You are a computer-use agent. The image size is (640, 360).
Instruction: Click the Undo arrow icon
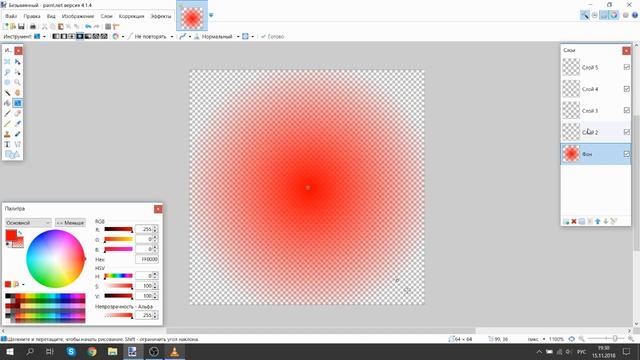[88, 27]
